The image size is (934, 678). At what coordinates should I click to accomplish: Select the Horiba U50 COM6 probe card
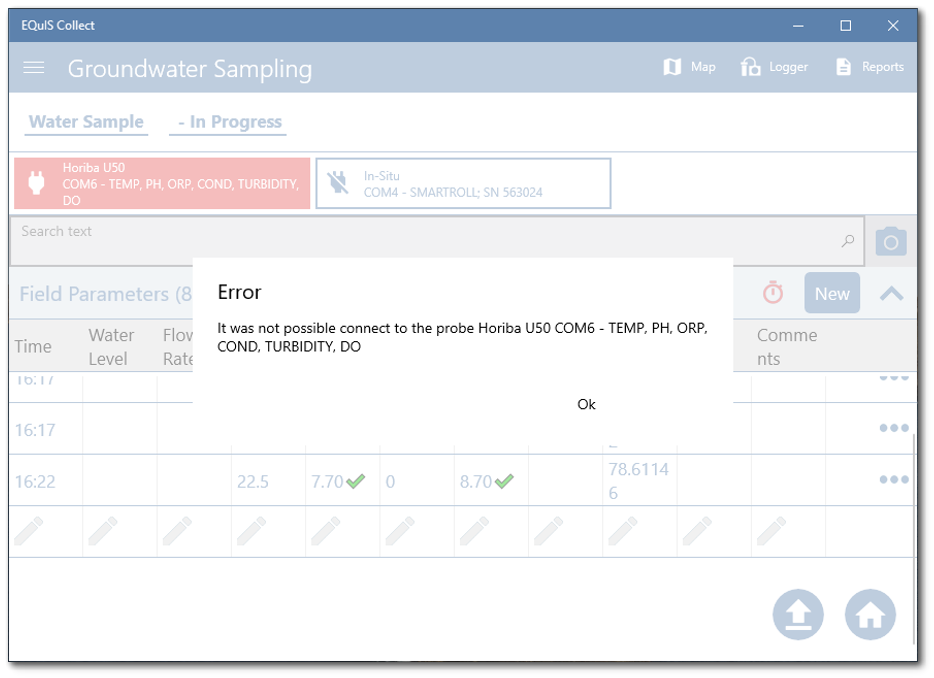tap(162, 184)
